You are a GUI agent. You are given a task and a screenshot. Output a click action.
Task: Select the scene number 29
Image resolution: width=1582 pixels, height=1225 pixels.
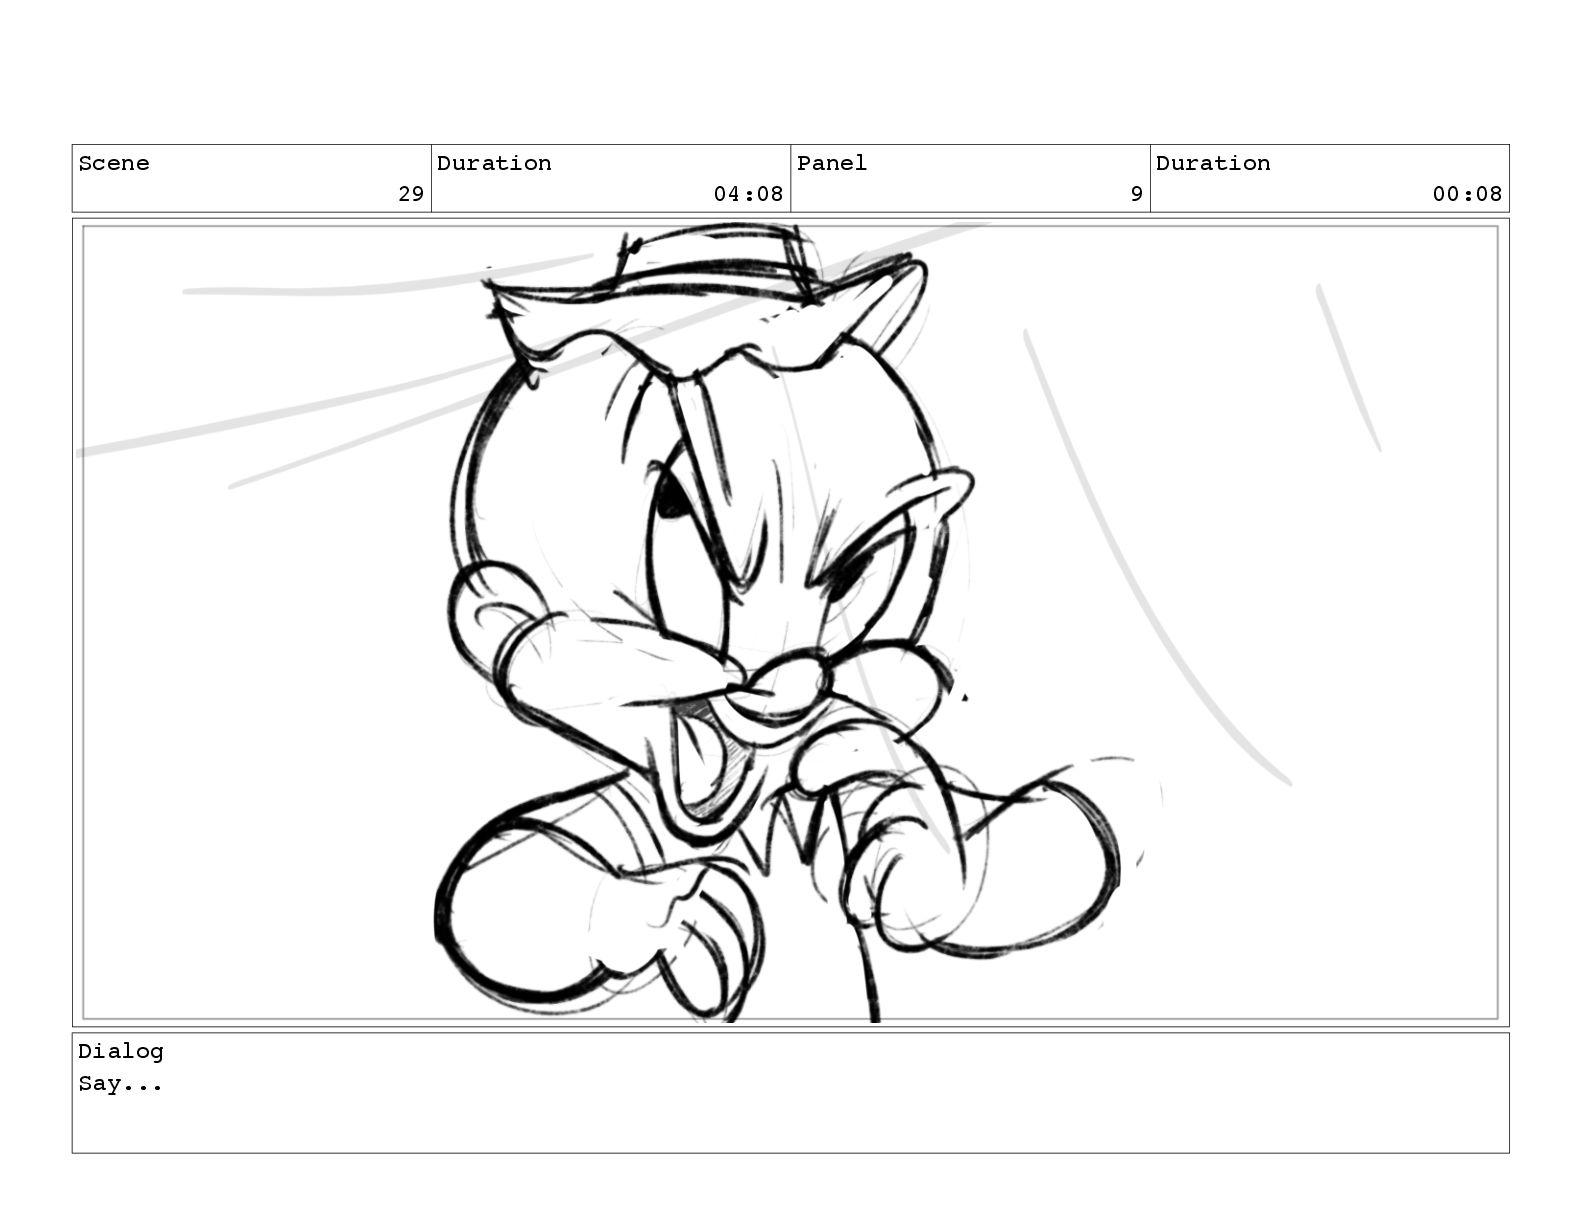411,194
